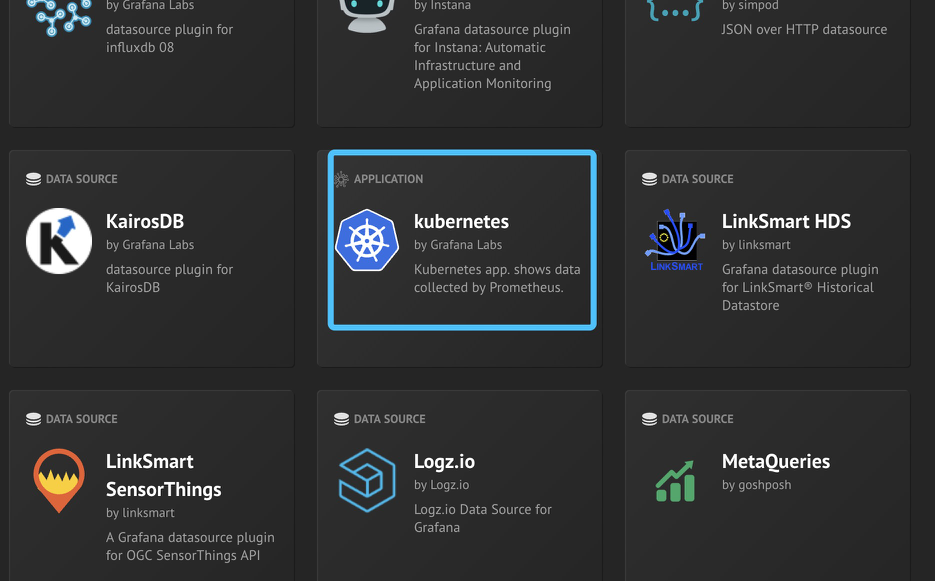Screen dimensions: 935x581
Task: Click the Instana robot logo
Action: click(x=367, y=15)
